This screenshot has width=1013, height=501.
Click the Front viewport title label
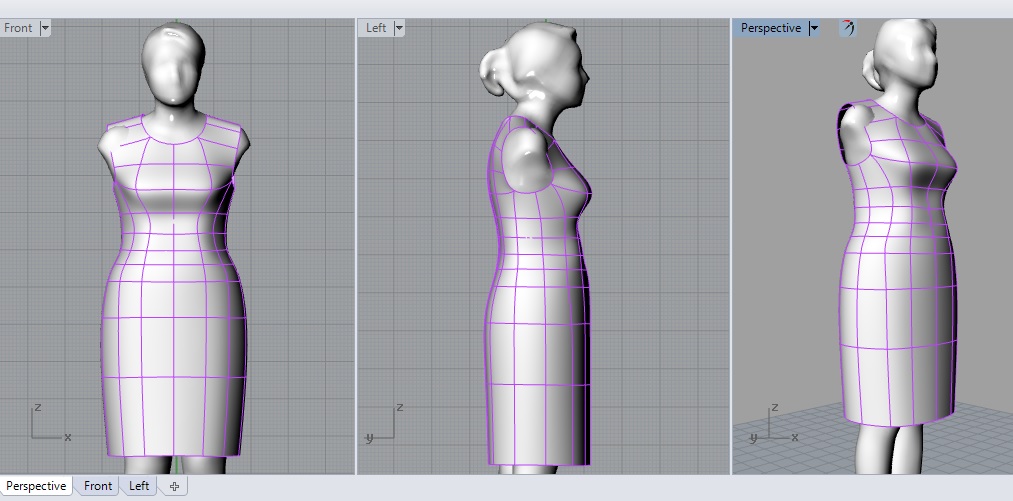click(18, 28)
